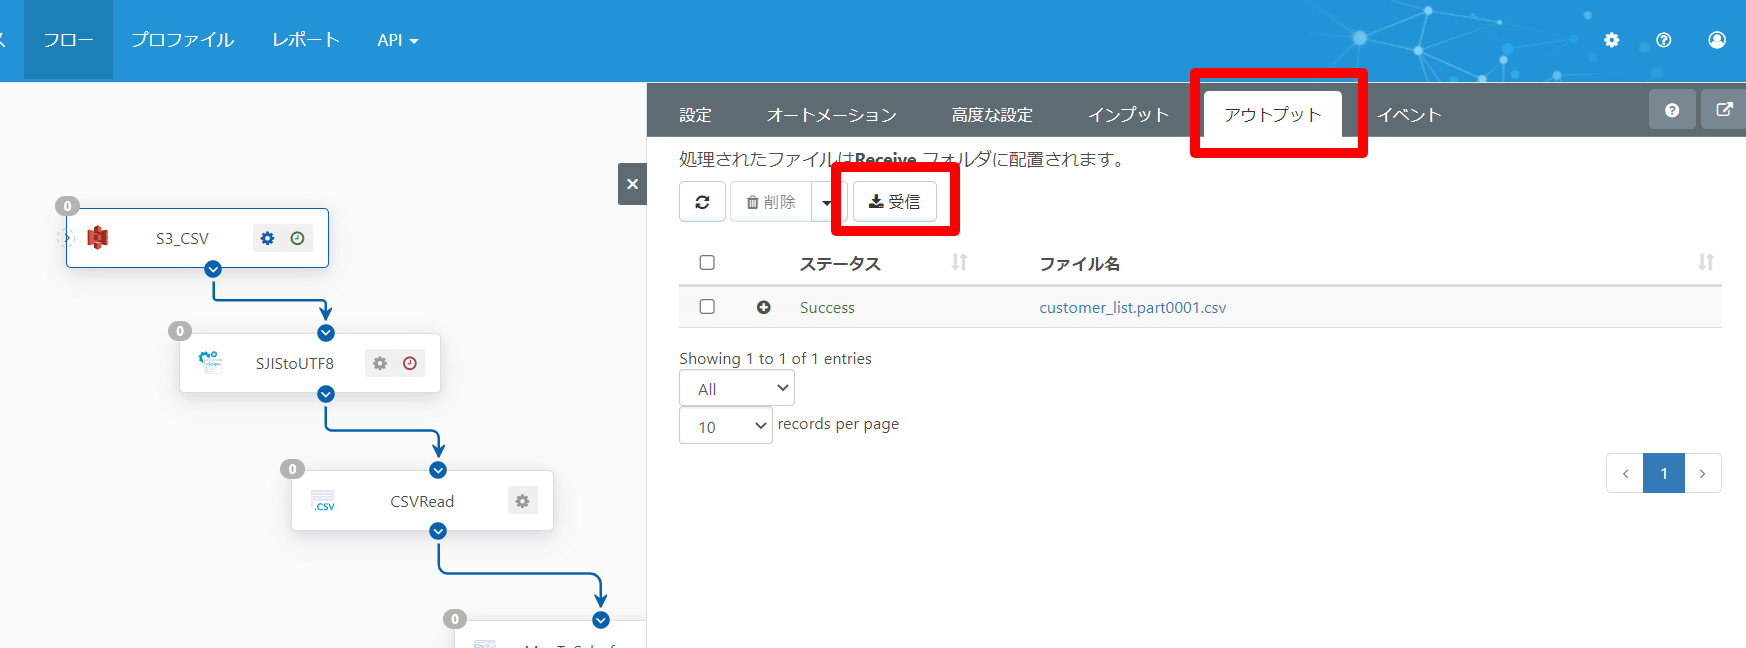The height and width of the screenshot is (648, 1746).
Task: Click the SJIStoUTF8 script connector icon
Action: pos(211,361)
